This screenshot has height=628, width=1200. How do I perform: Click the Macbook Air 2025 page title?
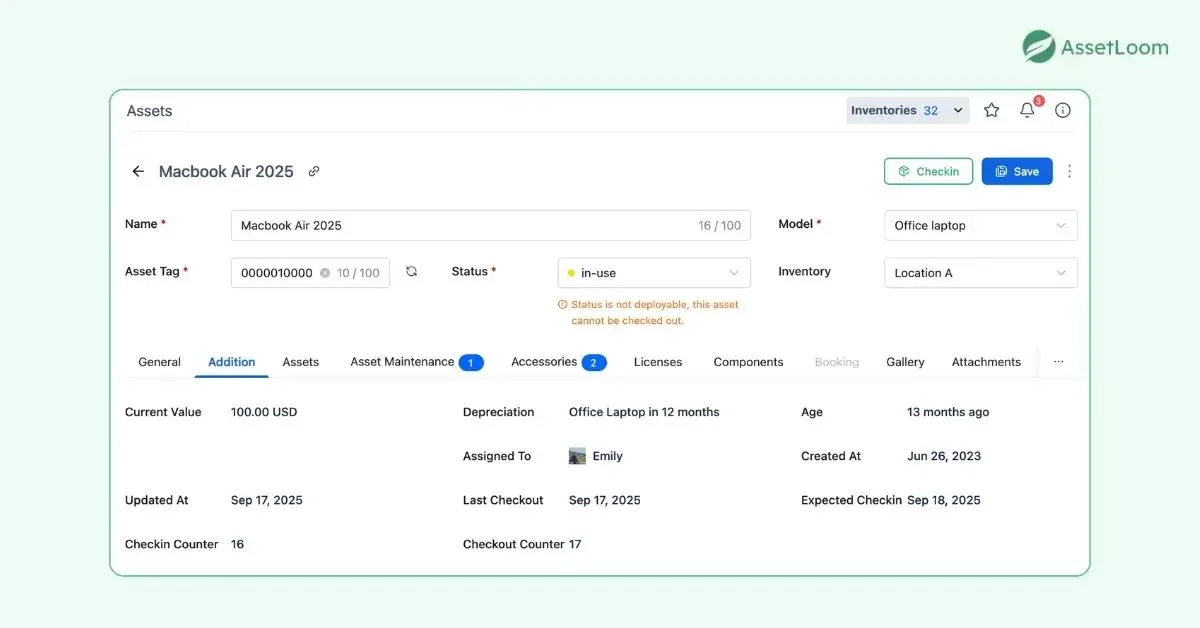point(226,172)
